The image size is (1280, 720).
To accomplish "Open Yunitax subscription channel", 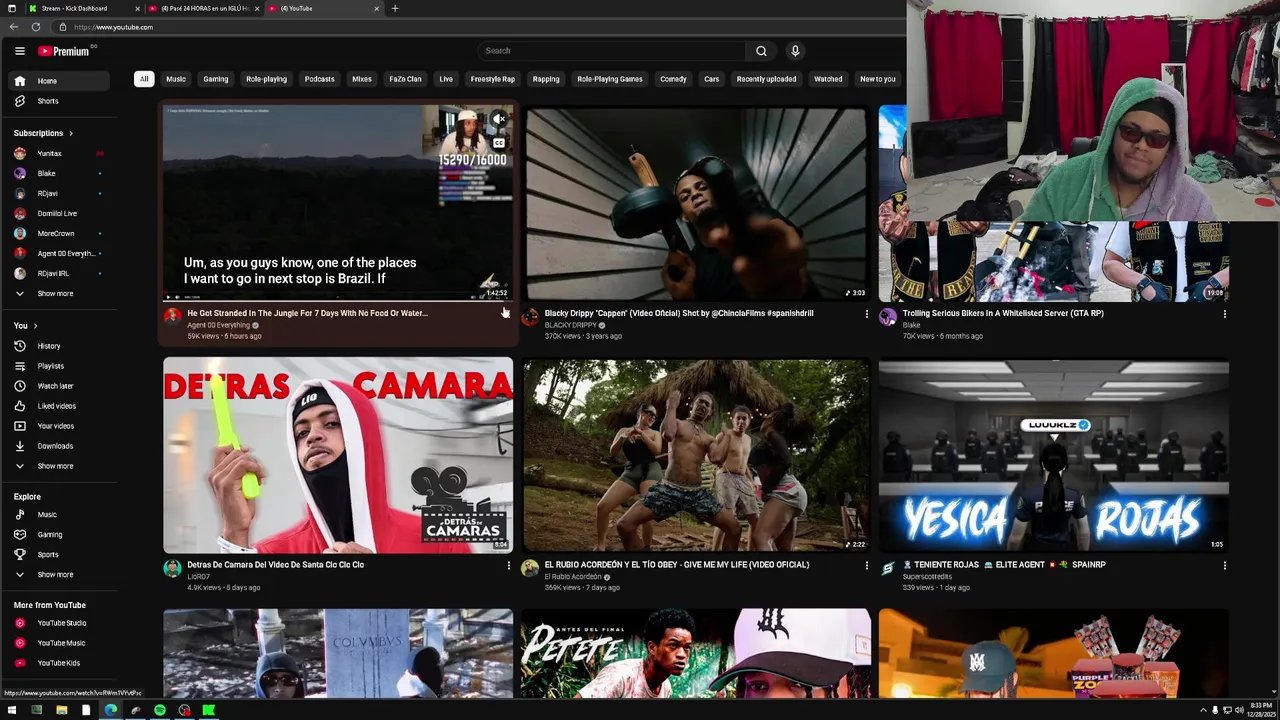I will pyautogui.click(x=60, y=154).
